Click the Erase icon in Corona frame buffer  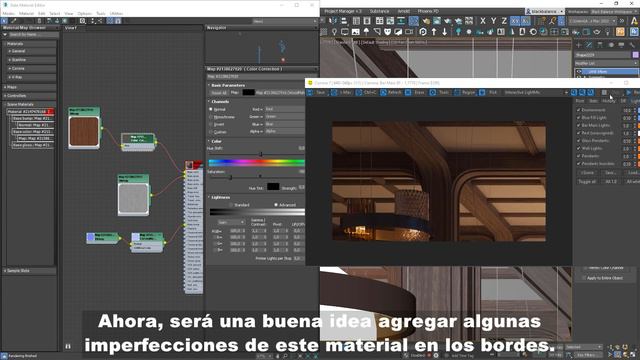click(x=408, y=93)
